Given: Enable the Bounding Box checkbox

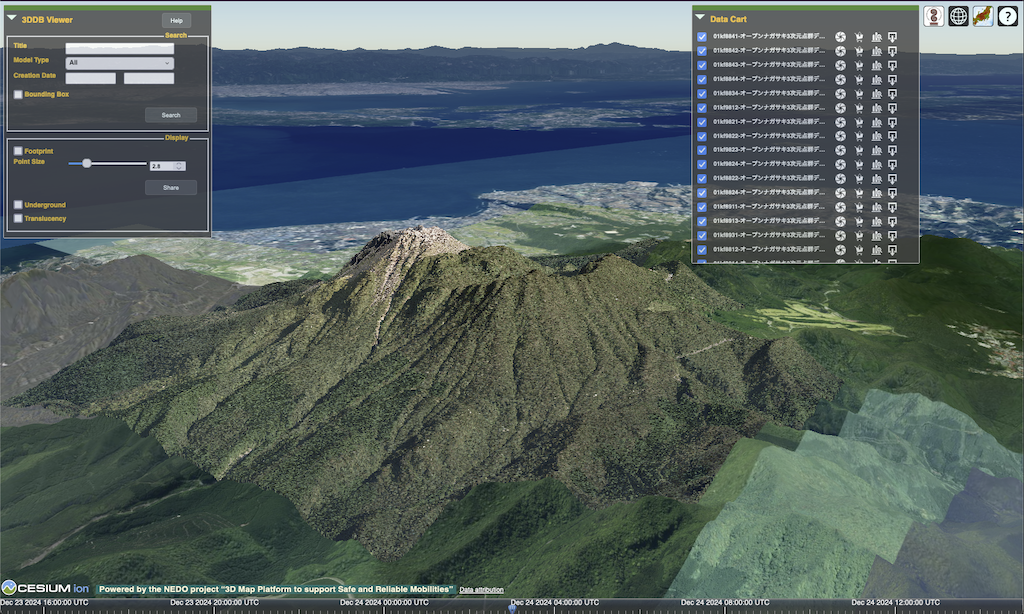Looking at the screenshot, I should [18, 95].
